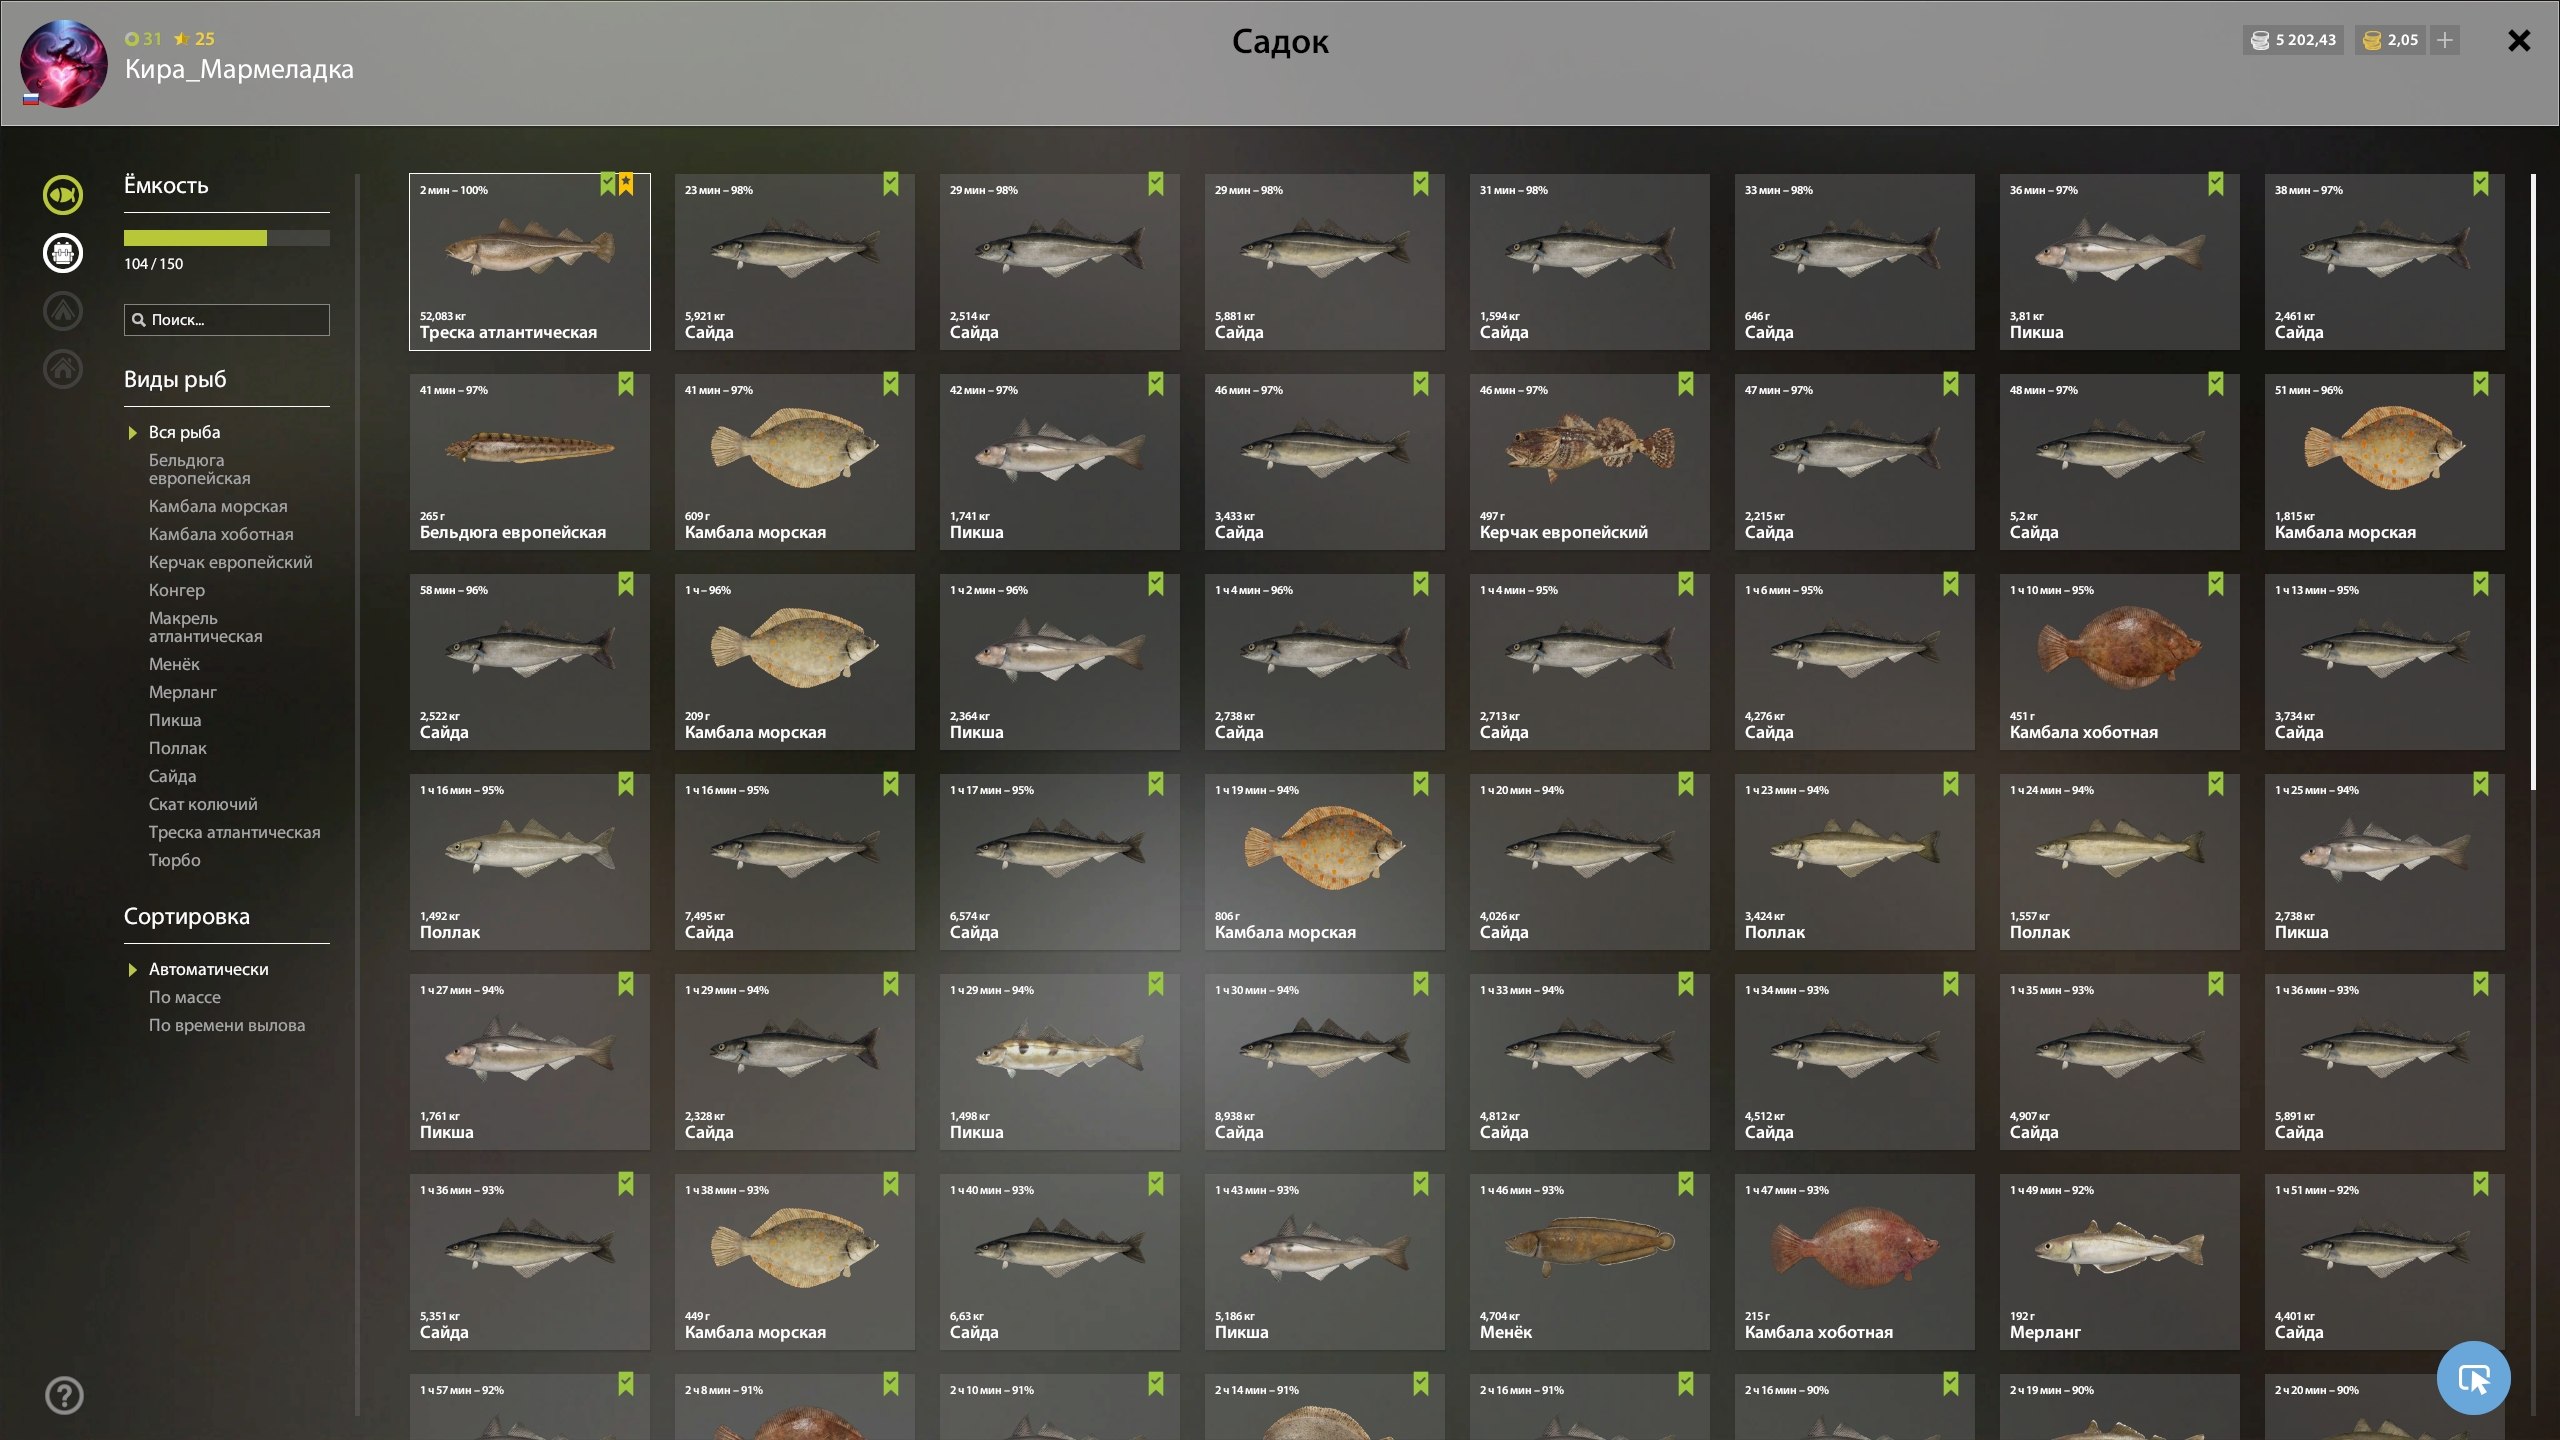Select Автоматически sorting option
2560x1440 pixels.
click(208, 969)
